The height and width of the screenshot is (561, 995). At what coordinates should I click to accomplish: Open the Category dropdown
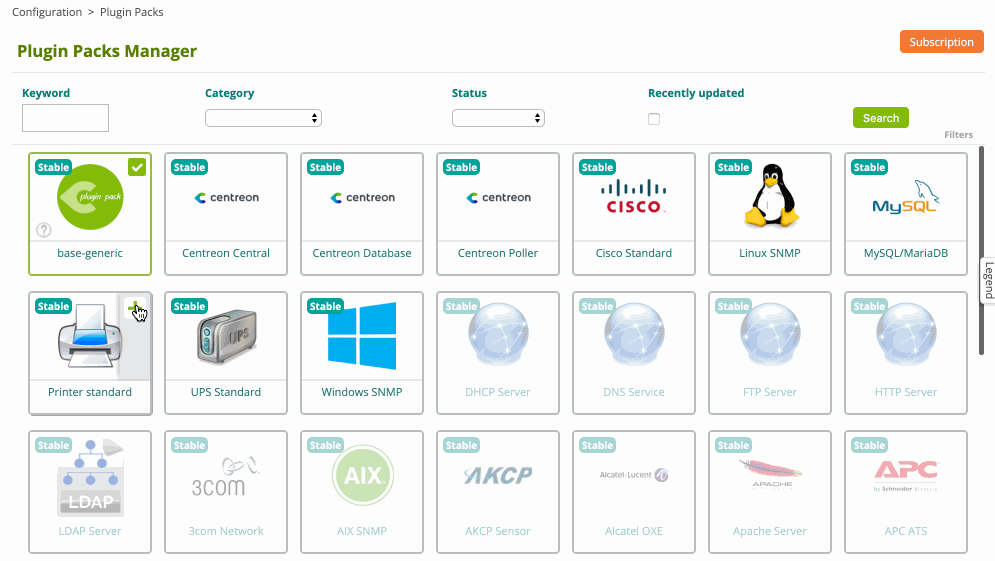tap(263, 118)
